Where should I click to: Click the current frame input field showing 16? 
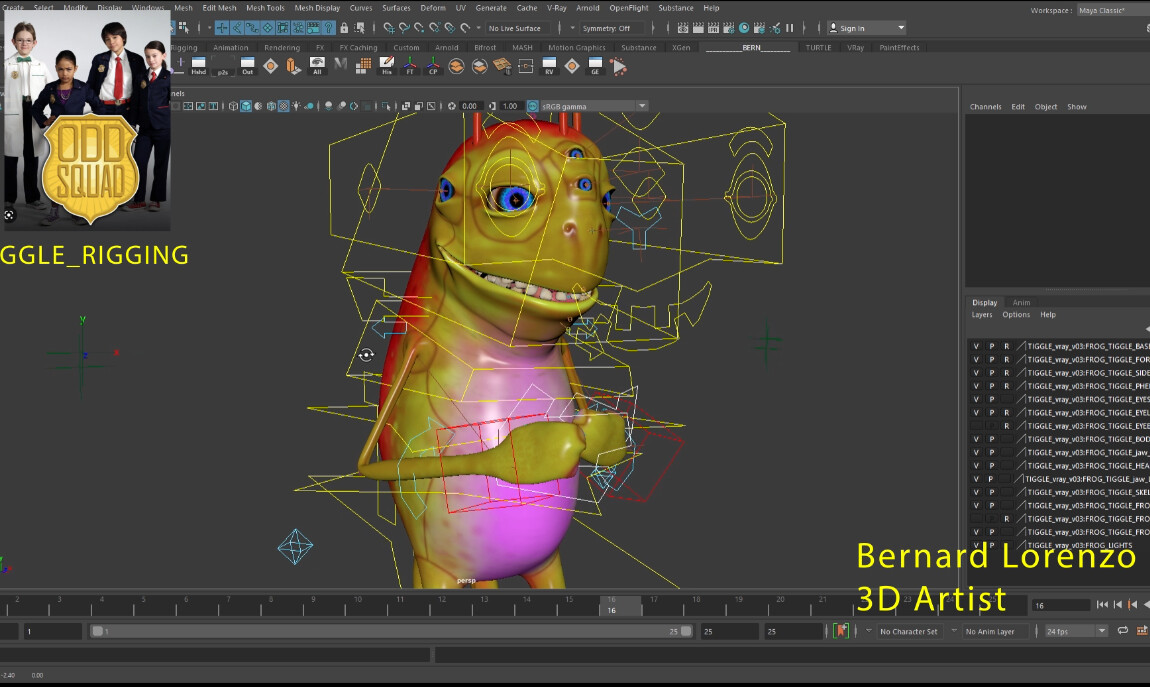point(1062,604)
